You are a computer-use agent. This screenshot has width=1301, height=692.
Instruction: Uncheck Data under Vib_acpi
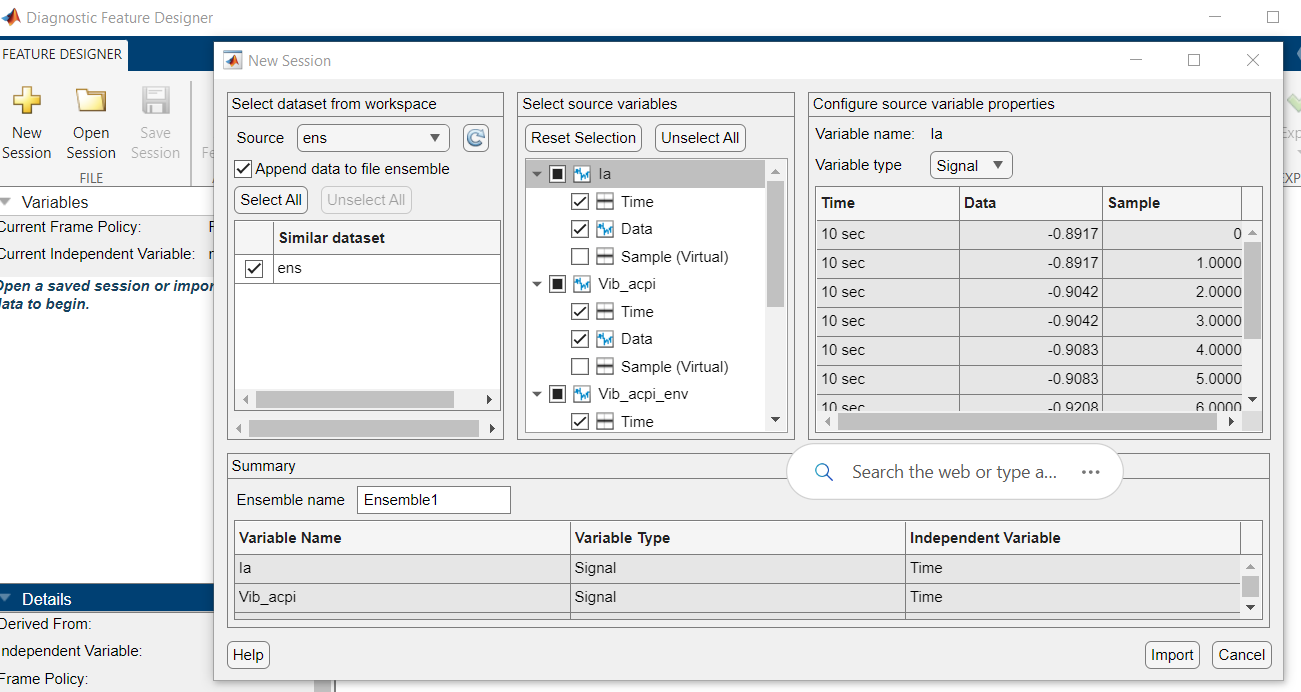coord(580,339)
